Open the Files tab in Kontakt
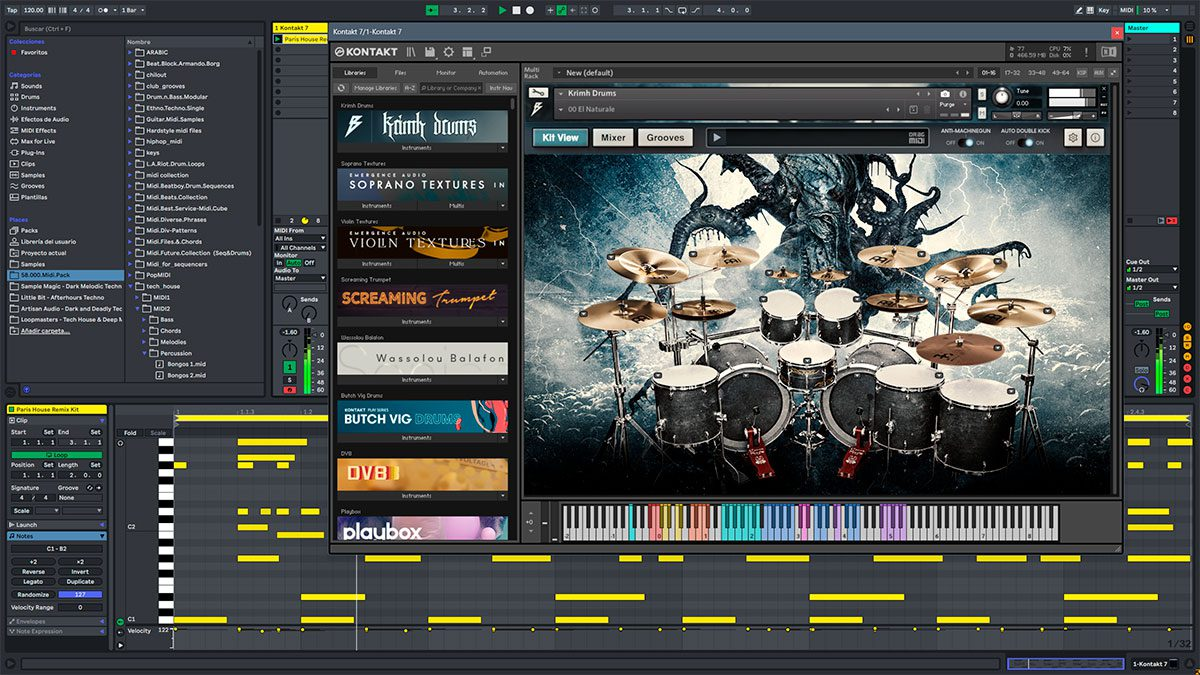Image resolution: width=1200 pixels, height=675 pixels. pyautogui.click(x=400, y=73)
